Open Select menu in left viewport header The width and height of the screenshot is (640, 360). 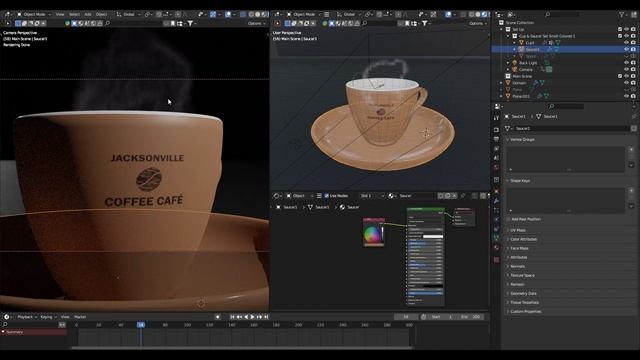[74, 14]
